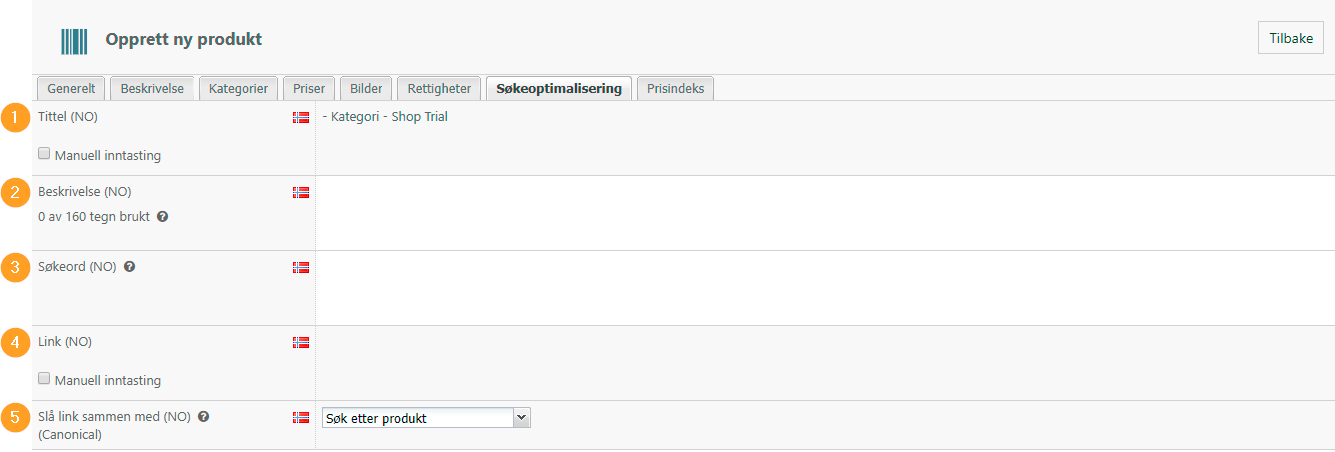This screenshot has height=452, width=1335.
Task: Open the Søk etter produkt dropdown
Action: (426, 418)
